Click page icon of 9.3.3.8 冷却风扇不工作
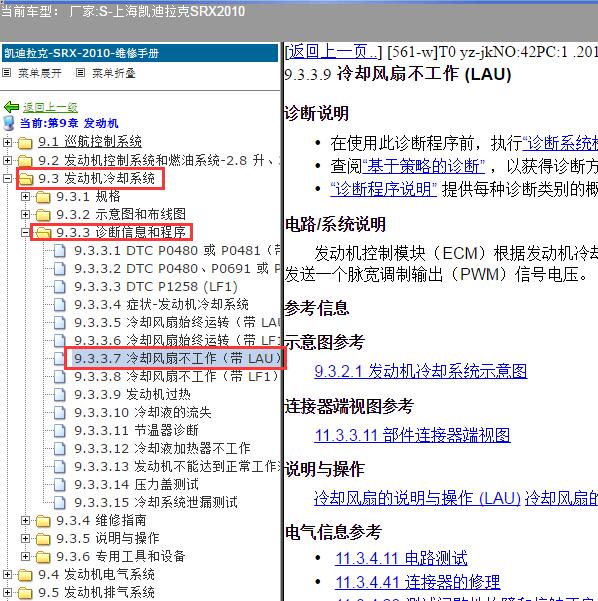The height and width of the screenshot is (601, 598). pyautogui.click(x=59, y=376)
